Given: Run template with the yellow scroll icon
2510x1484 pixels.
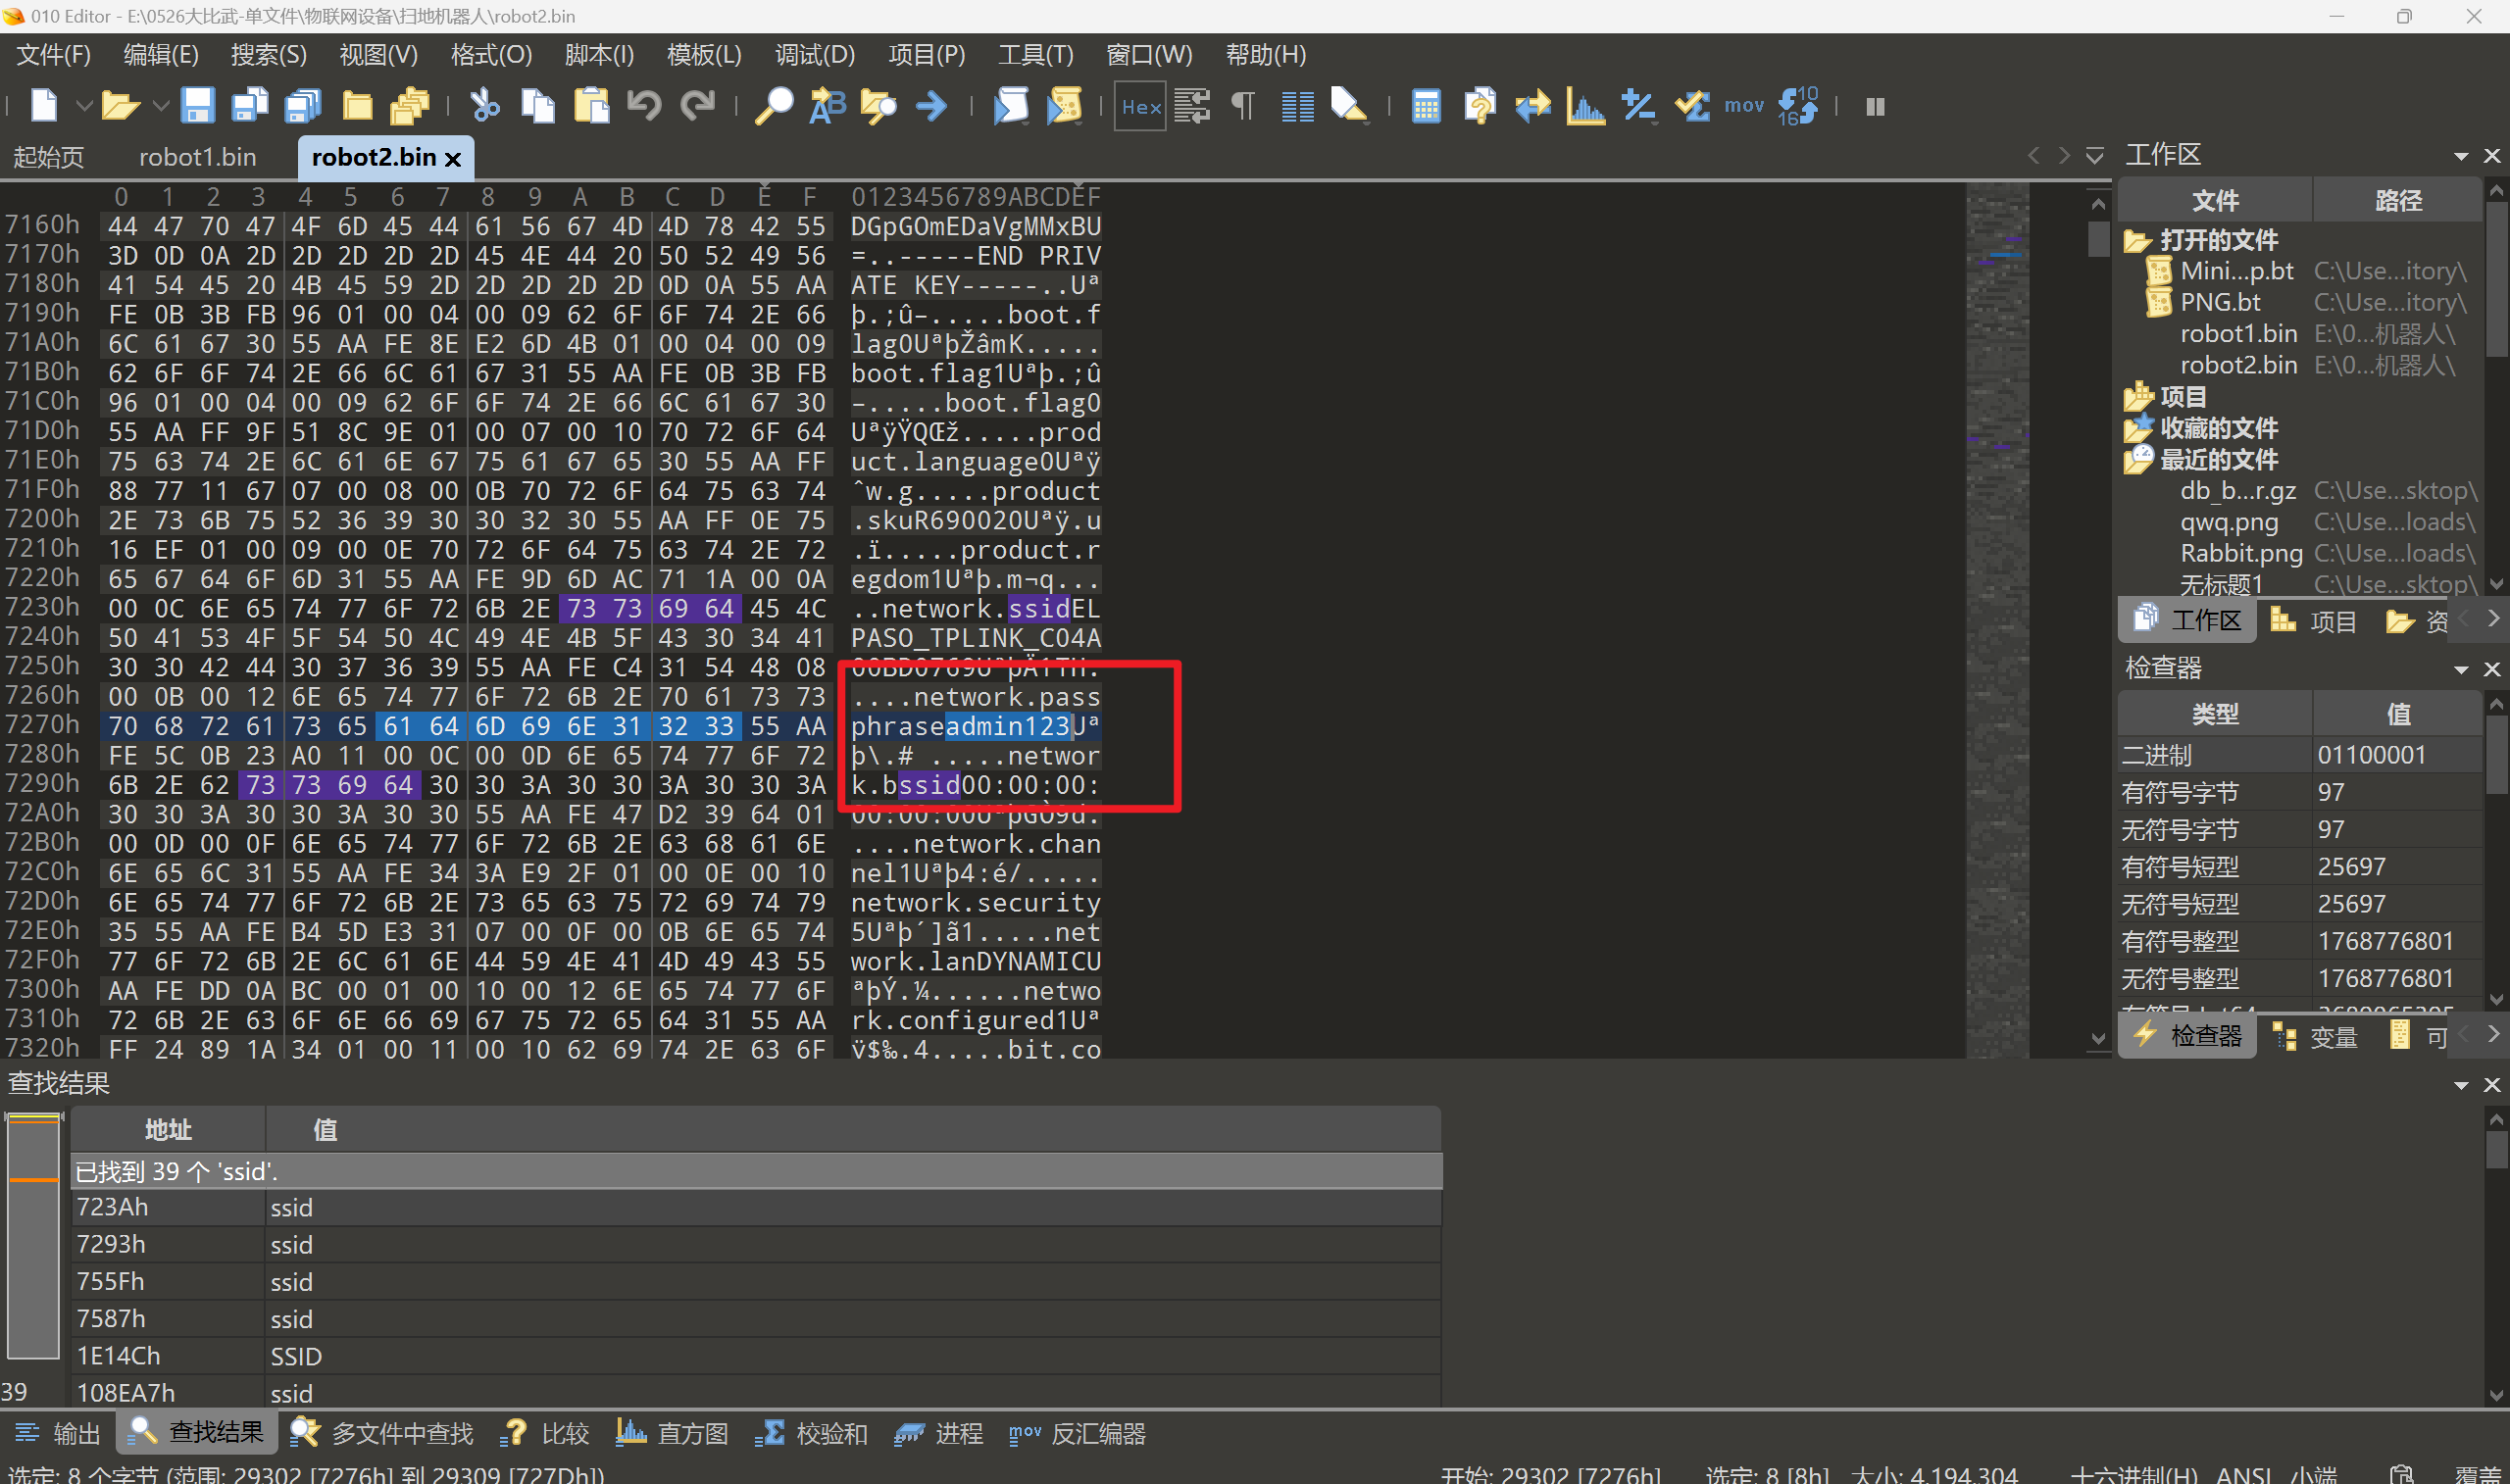Looking at the screenshot, I should coord(1064,105).
